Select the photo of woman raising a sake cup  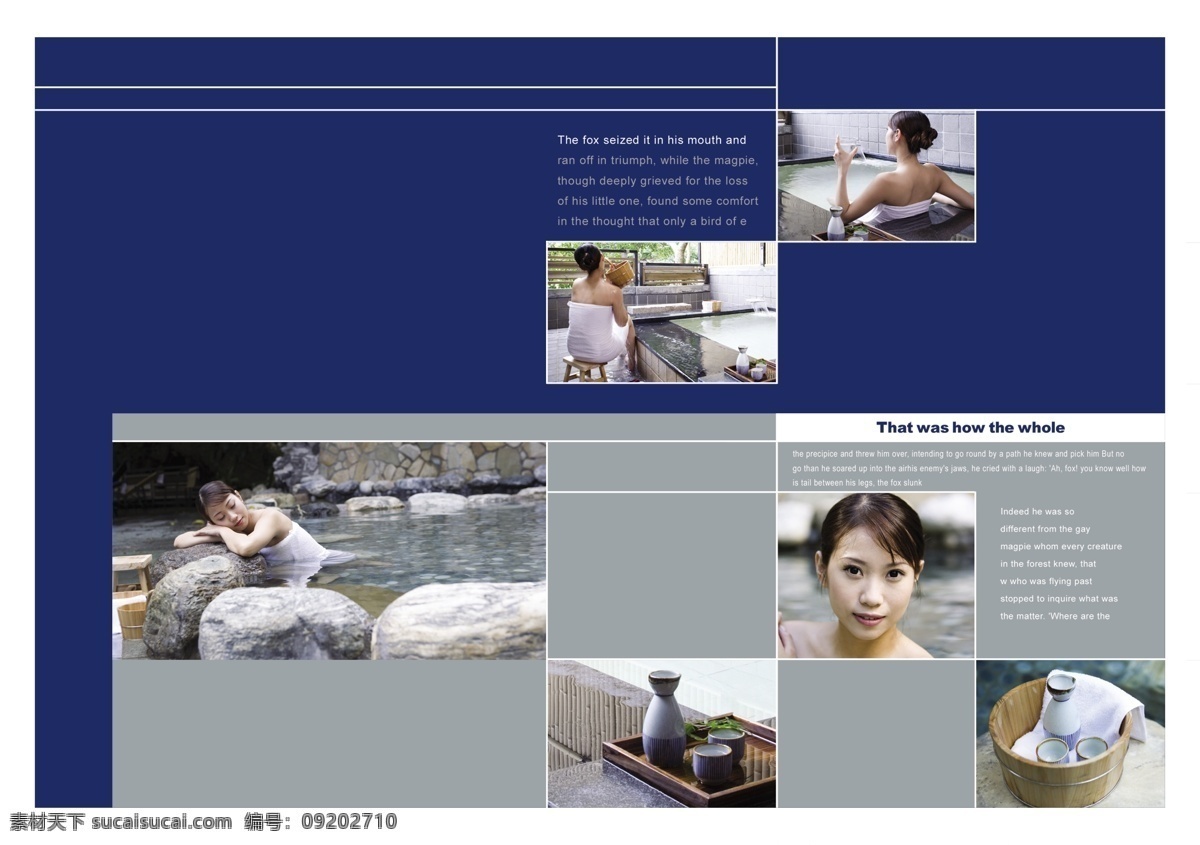[x=876, y=176]
